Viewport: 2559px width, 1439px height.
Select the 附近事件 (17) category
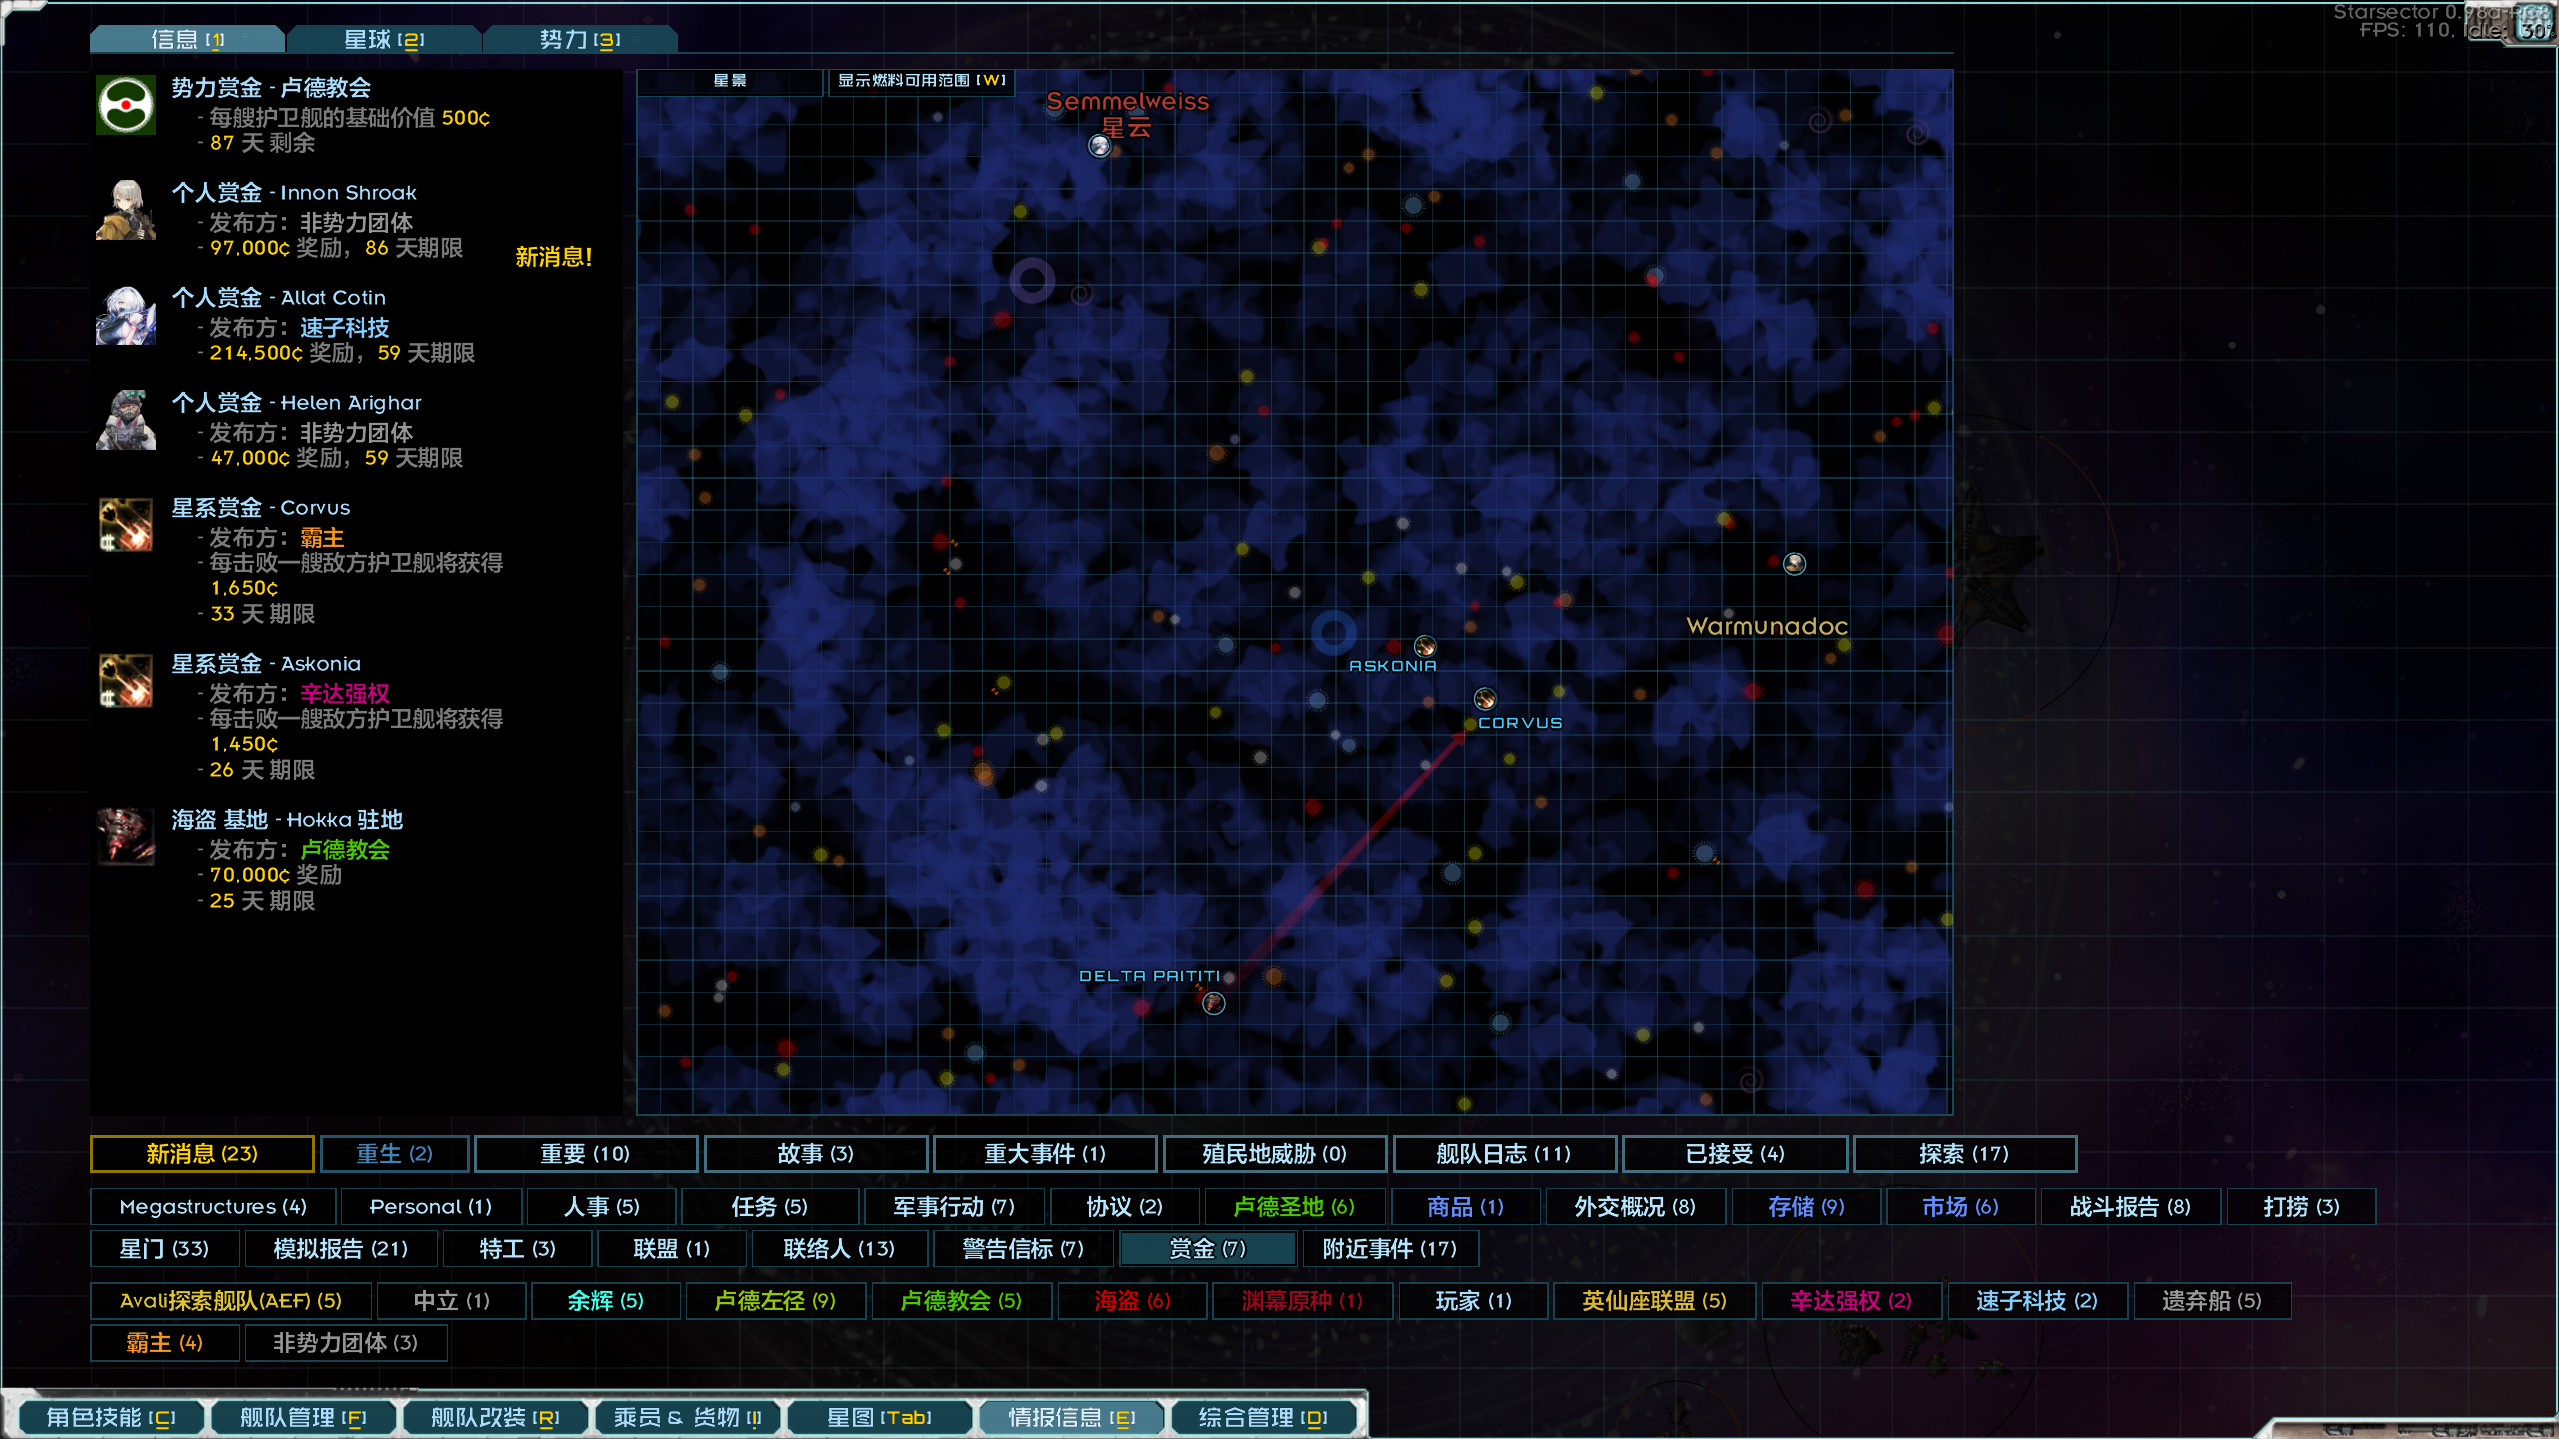(x=1389, y=1249)
